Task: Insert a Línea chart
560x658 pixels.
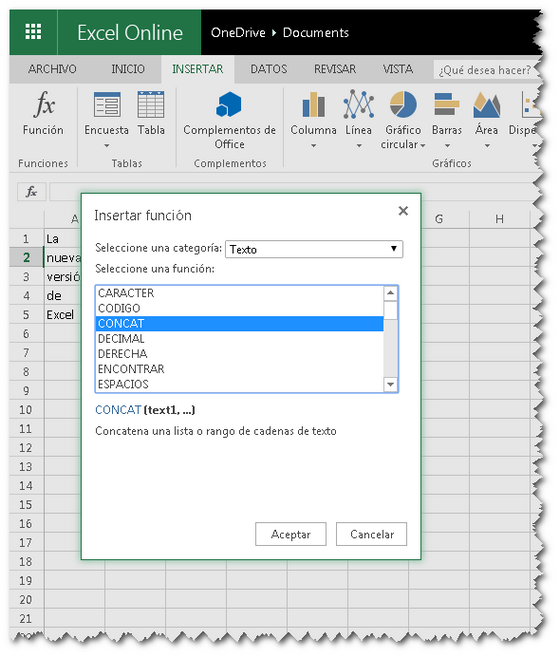Action: tap(359, 113)
